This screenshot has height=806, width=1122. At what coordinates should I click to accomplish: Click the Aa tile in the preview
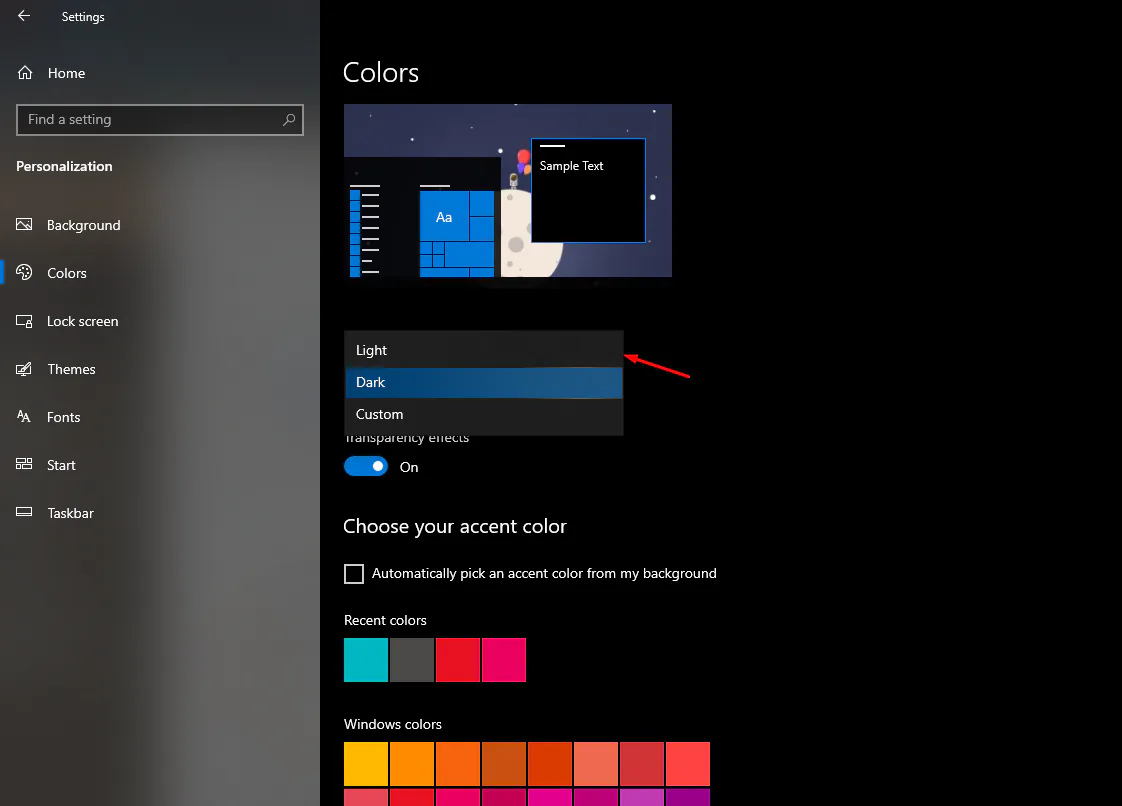tap(444, 217)
